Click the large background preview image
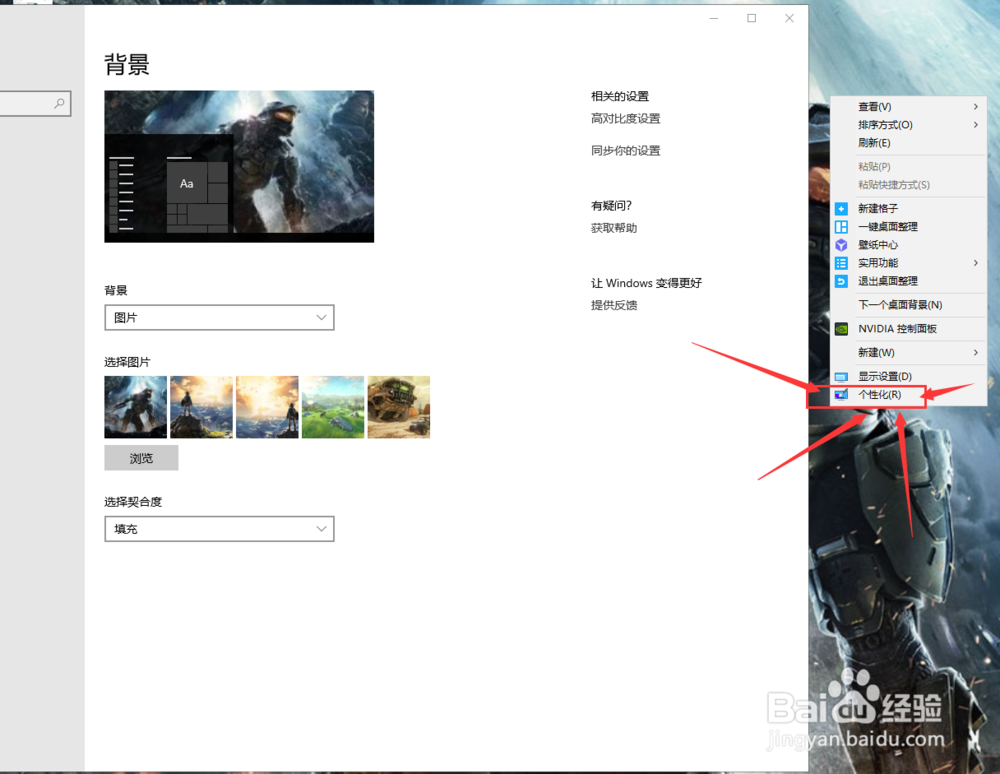The width and height of the screenshot is (1000, 774). pyautogui.click(x=239, y=166)
